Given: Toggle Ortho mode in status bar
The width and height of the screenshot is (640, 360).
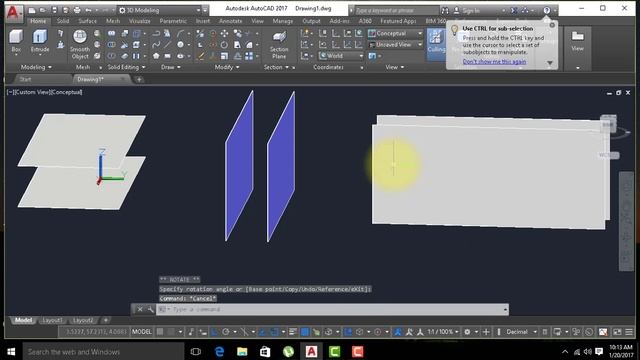Looking at the screenshot, I should pyautogui.click(x=214, y=332).
